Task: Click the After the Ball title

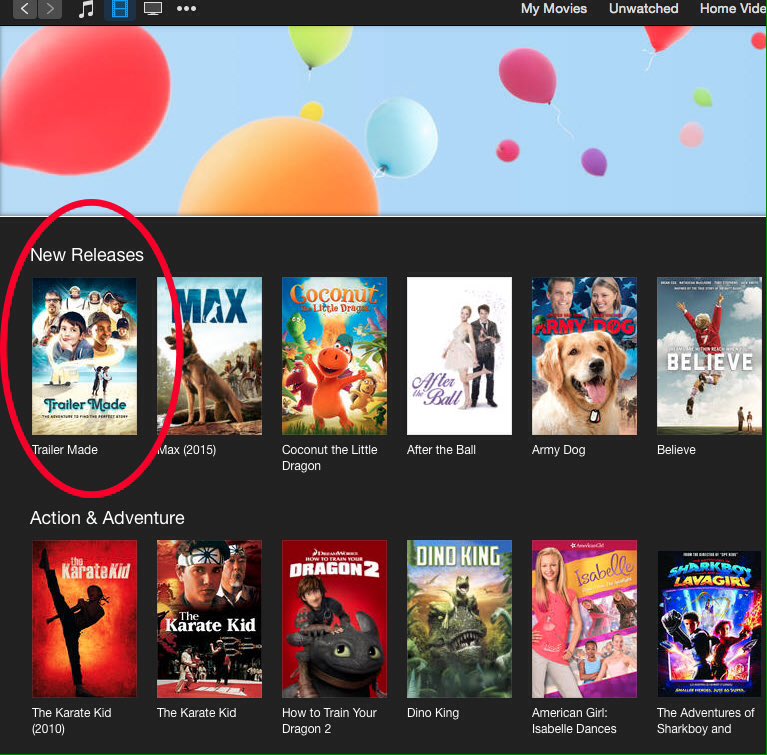Action: (x=441, y=450)
